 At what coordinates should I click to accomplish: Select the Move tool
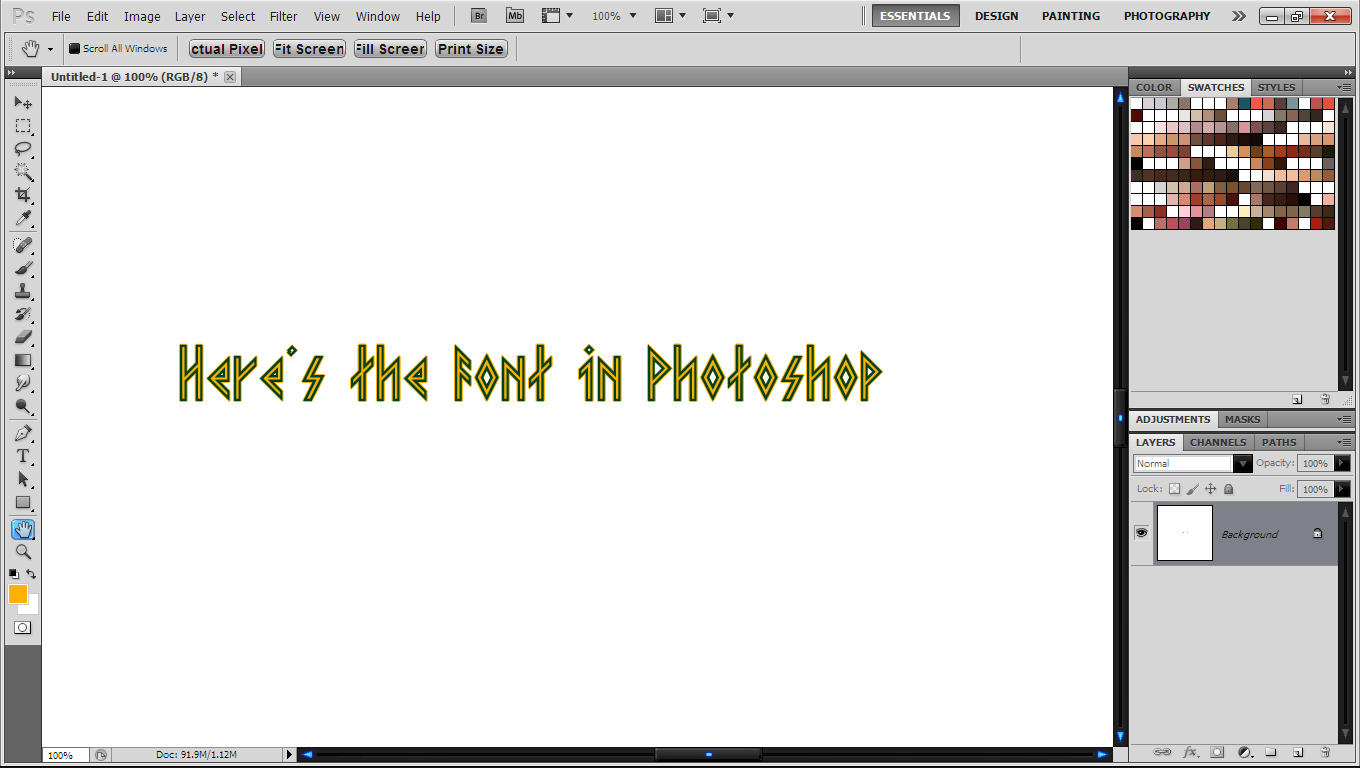point(22,103)
